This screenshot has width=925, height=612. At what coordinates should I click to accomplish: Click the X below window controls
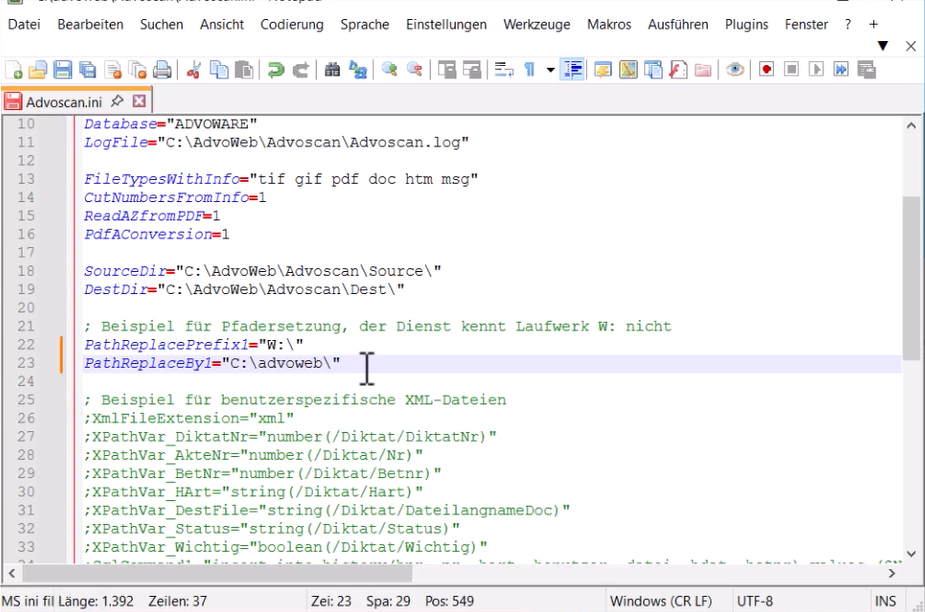coord(911,46)
